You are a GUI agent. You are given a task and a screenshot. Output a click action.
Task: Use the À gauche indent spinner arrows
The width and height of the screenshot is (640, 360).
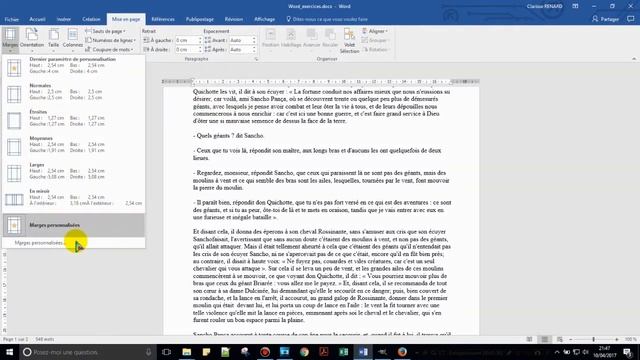pos(200,40)
